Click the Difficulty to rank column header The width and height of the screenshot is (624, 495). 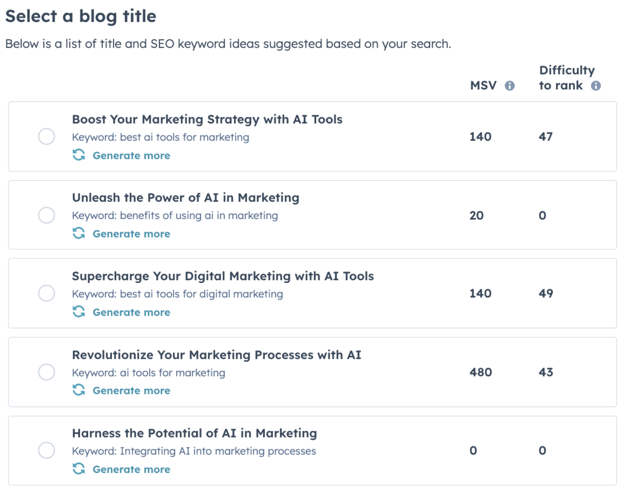point(566,78)
